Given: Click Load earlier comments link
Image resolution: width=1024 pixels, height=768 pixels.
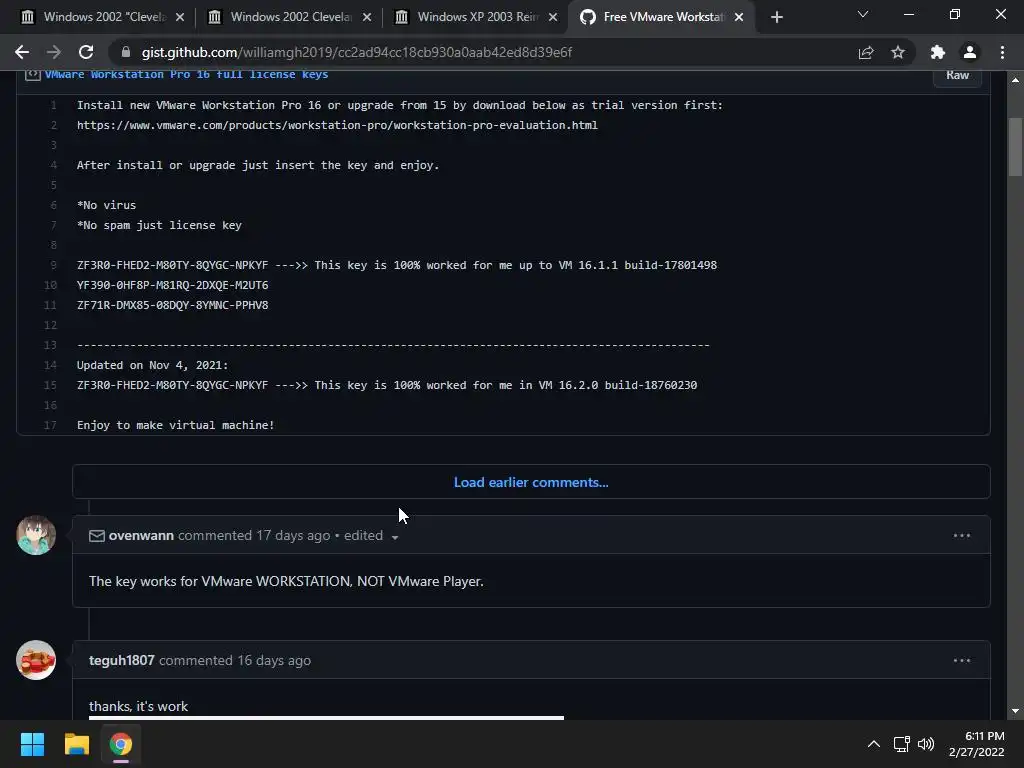Looking at the screenshot, I should point(531,483).
